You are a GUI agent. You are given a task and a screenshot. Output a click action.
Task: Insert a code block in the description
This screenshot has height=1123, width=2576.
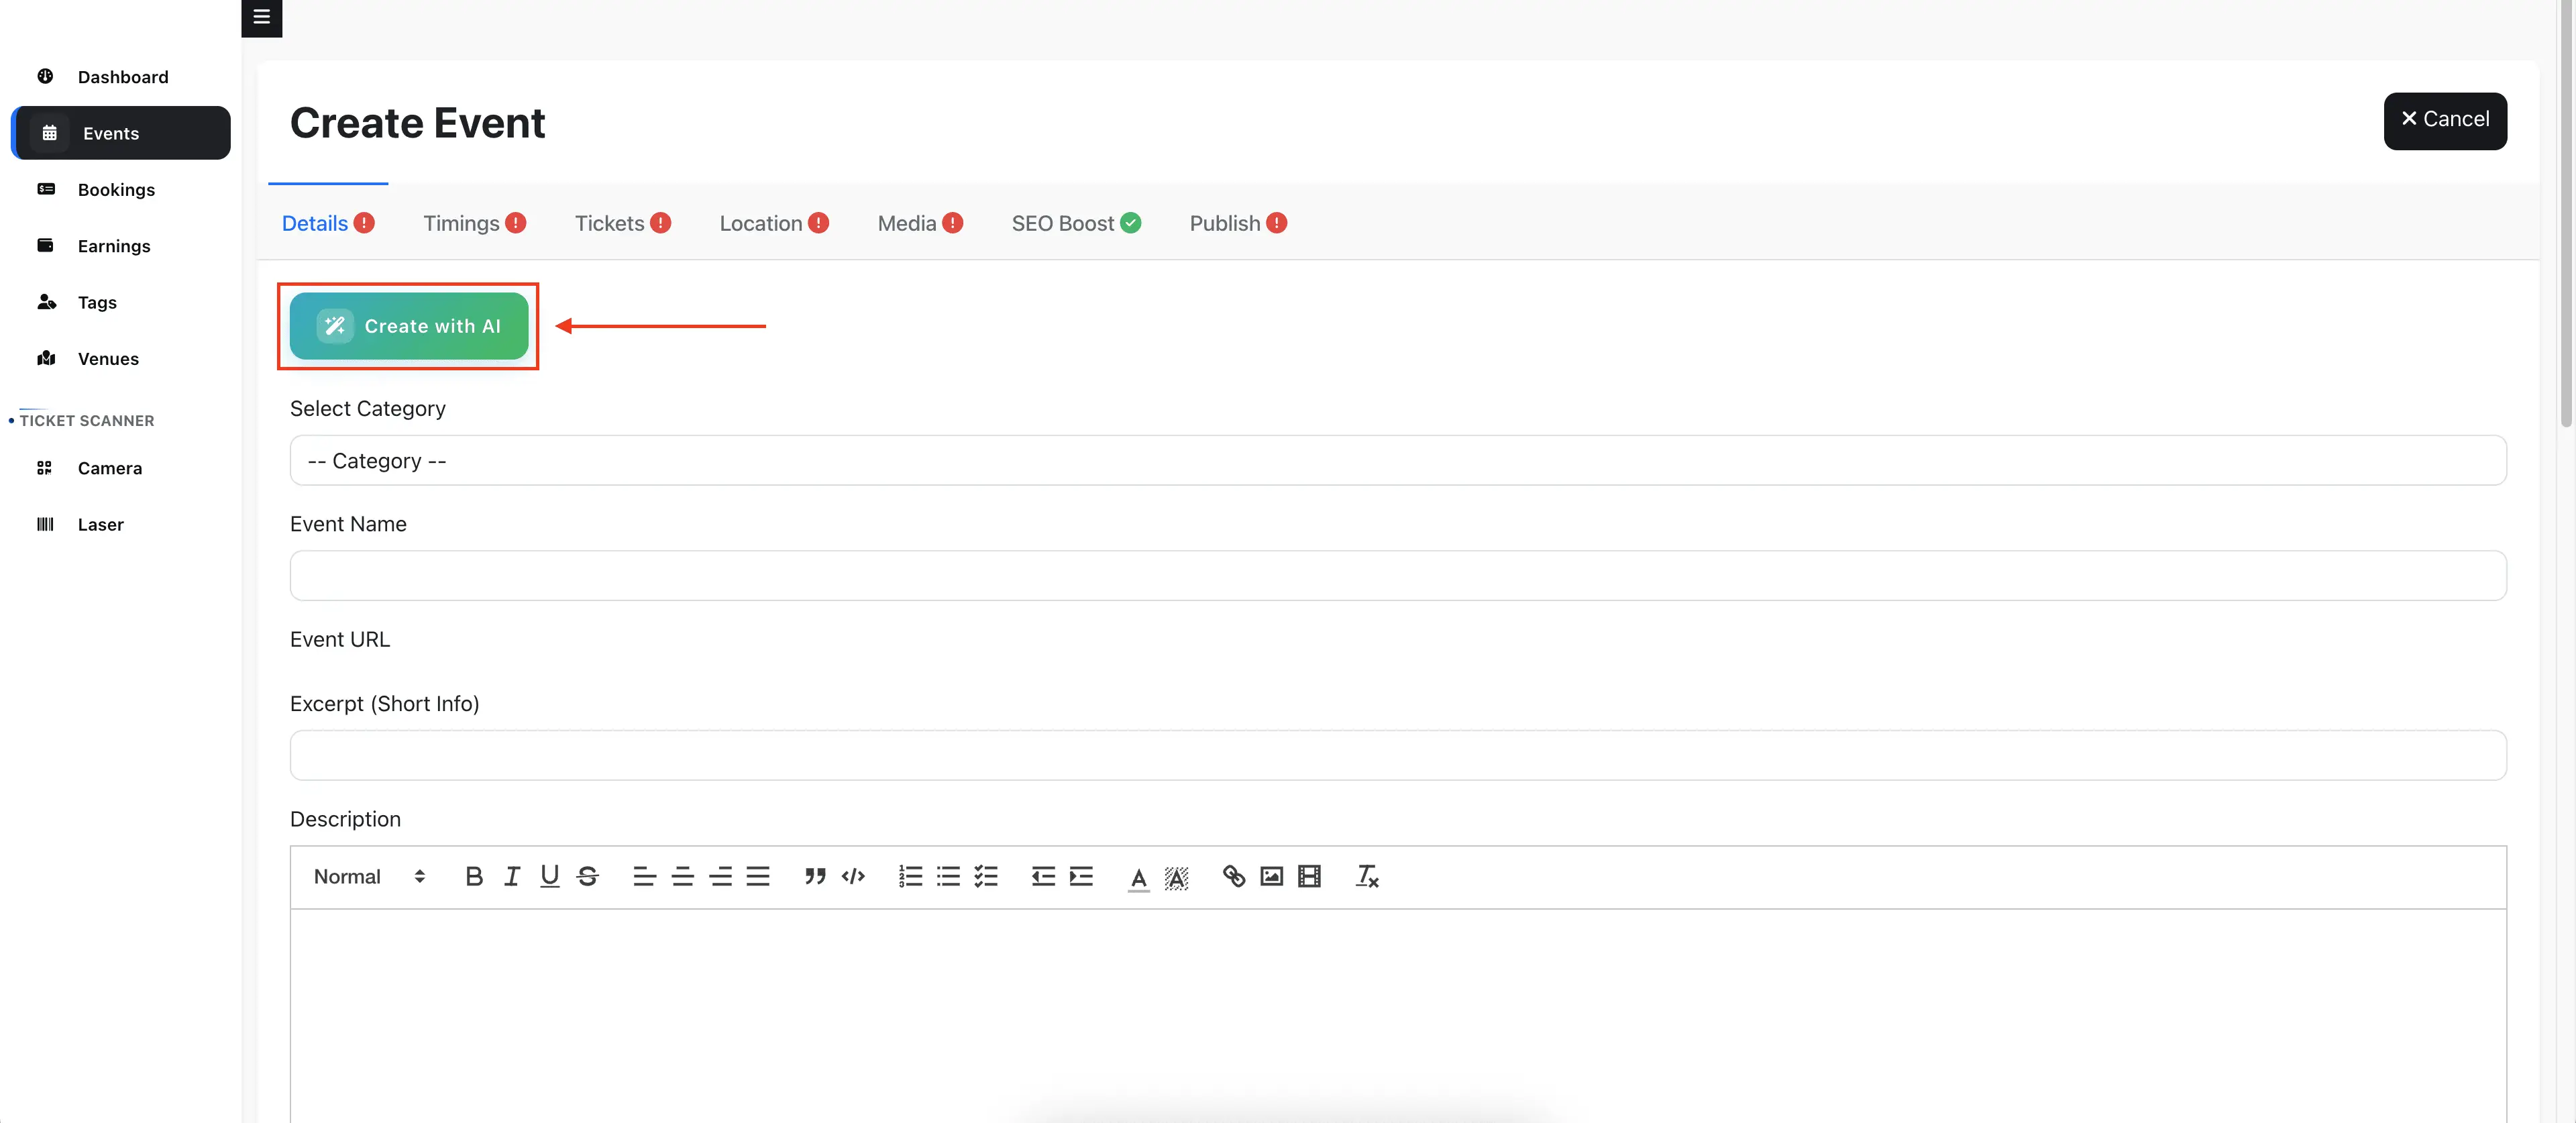[x=853, y=877]
